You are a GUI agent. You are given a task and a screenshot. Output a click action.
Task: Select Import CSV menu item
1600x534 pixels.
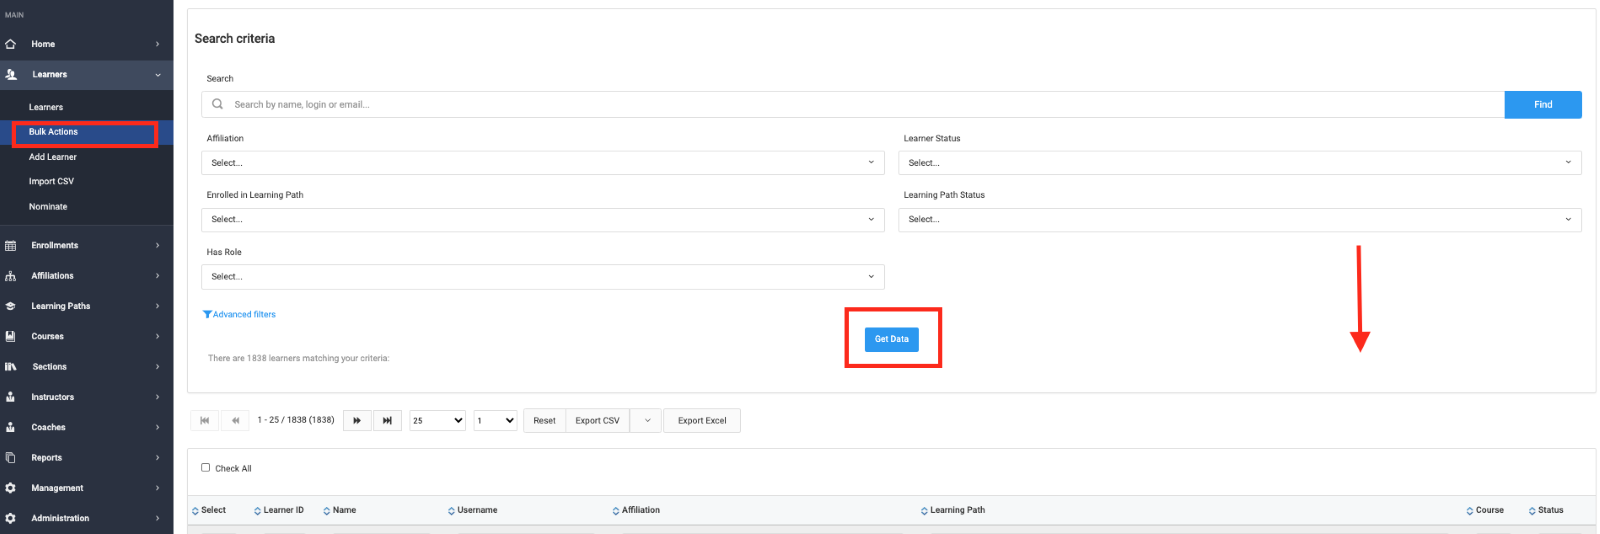coord(51,182)
